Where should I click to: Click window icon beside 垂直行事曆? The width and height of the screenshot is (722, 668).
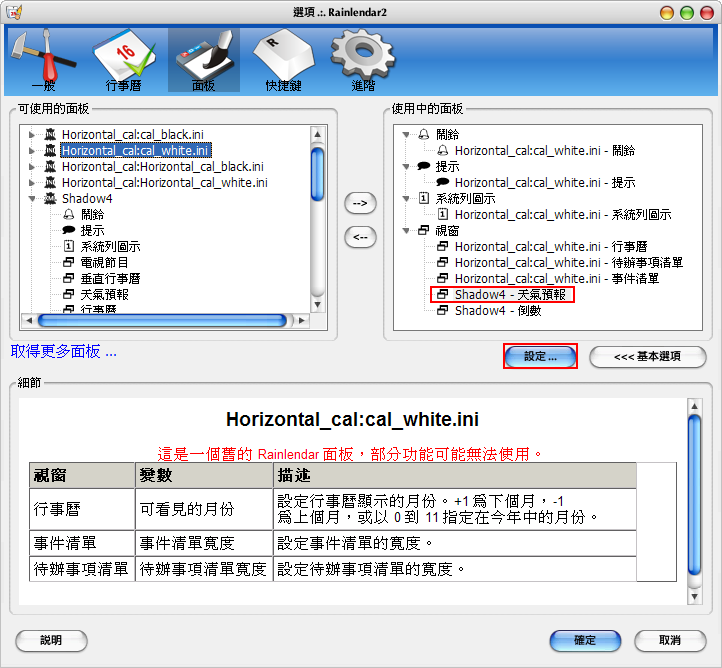(x=69, y=279)
